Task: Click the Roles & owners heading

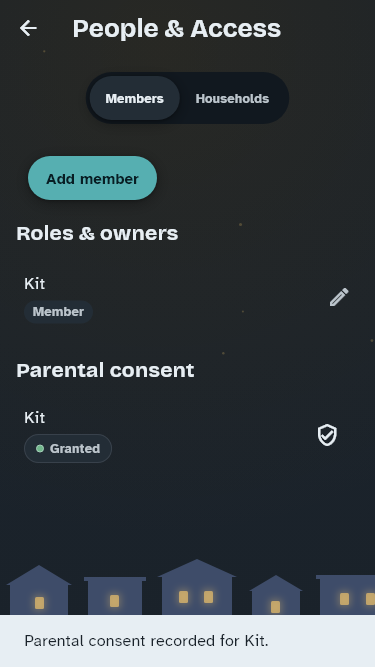Action: 97,233
